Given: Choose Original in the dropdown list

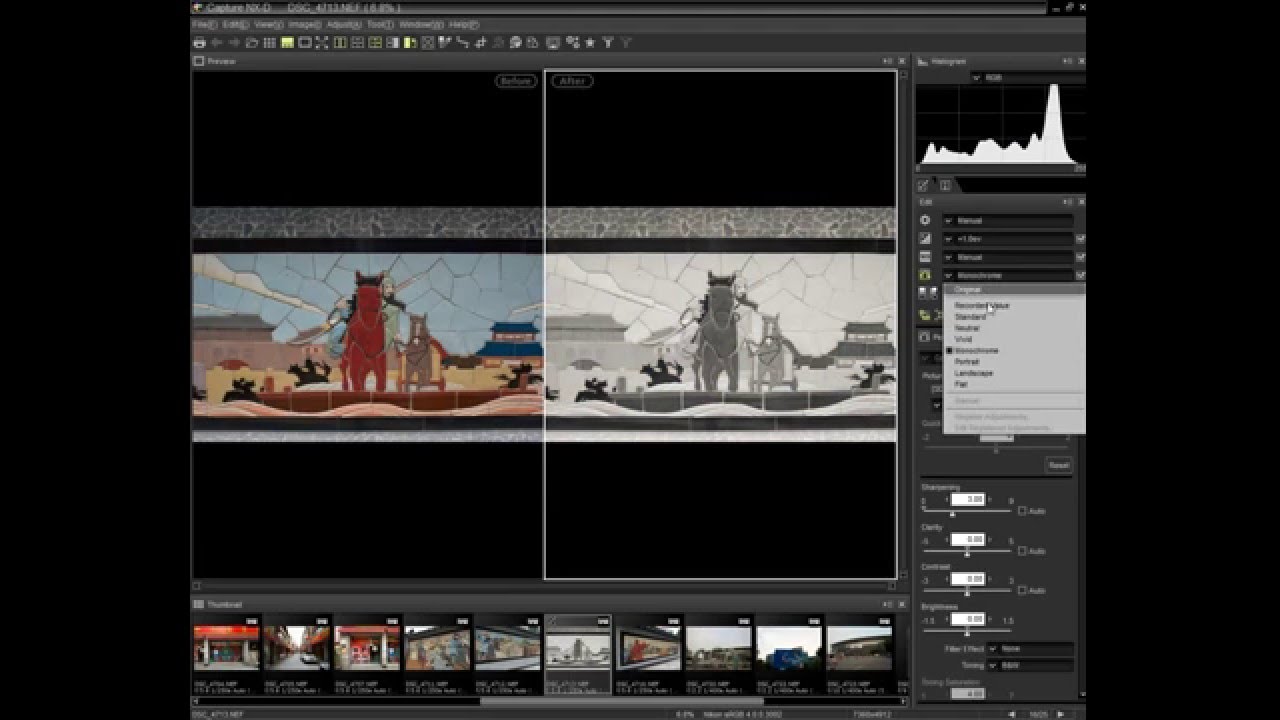Looking at the screenshot, I should [x=1014, y=289].
